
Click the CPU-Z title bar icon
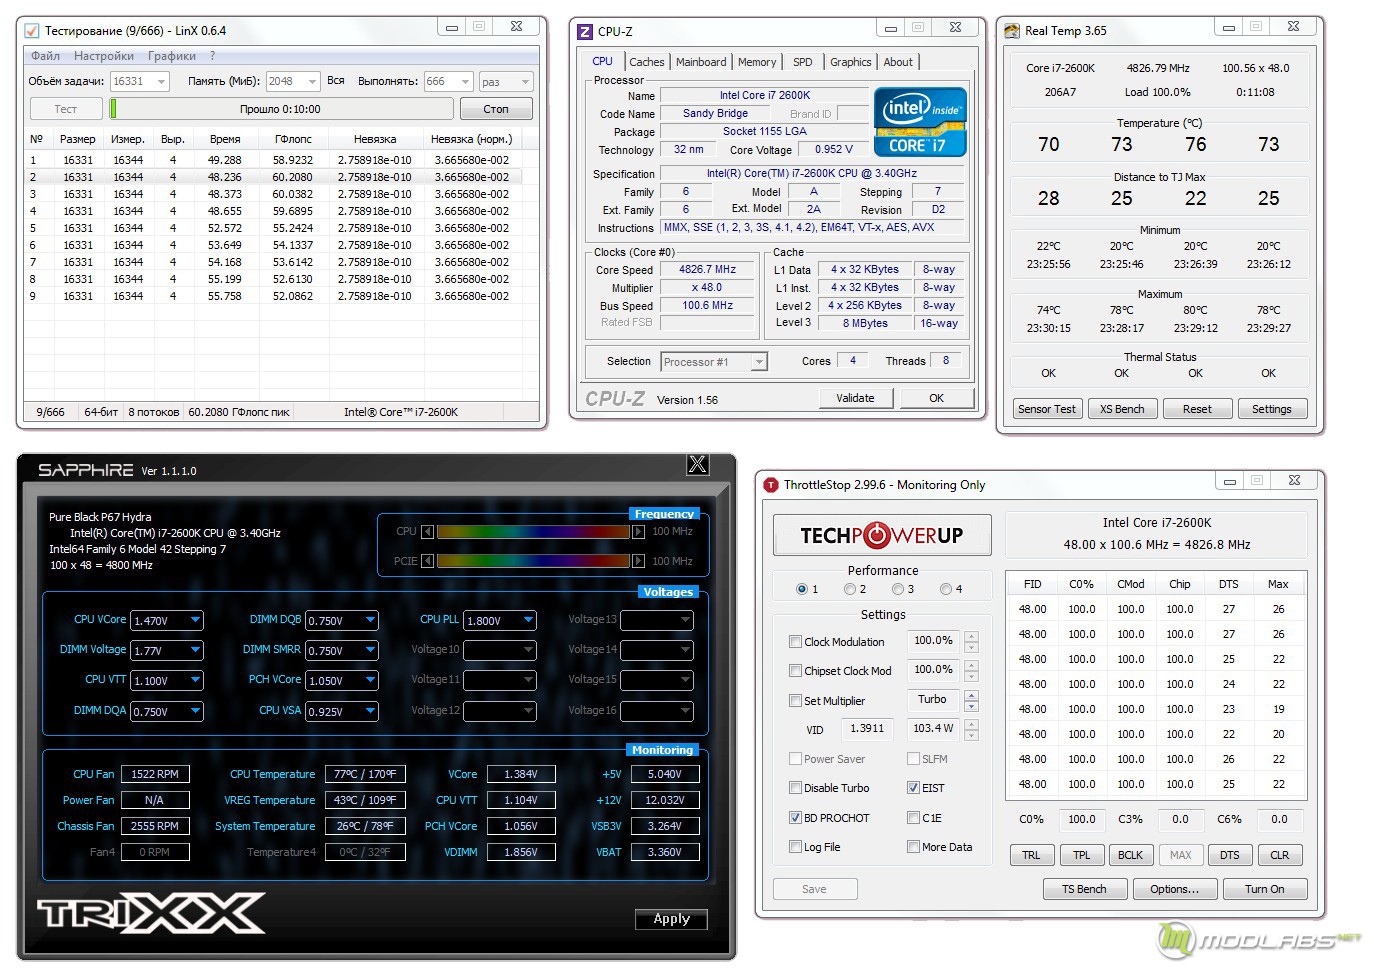[585, 31]
